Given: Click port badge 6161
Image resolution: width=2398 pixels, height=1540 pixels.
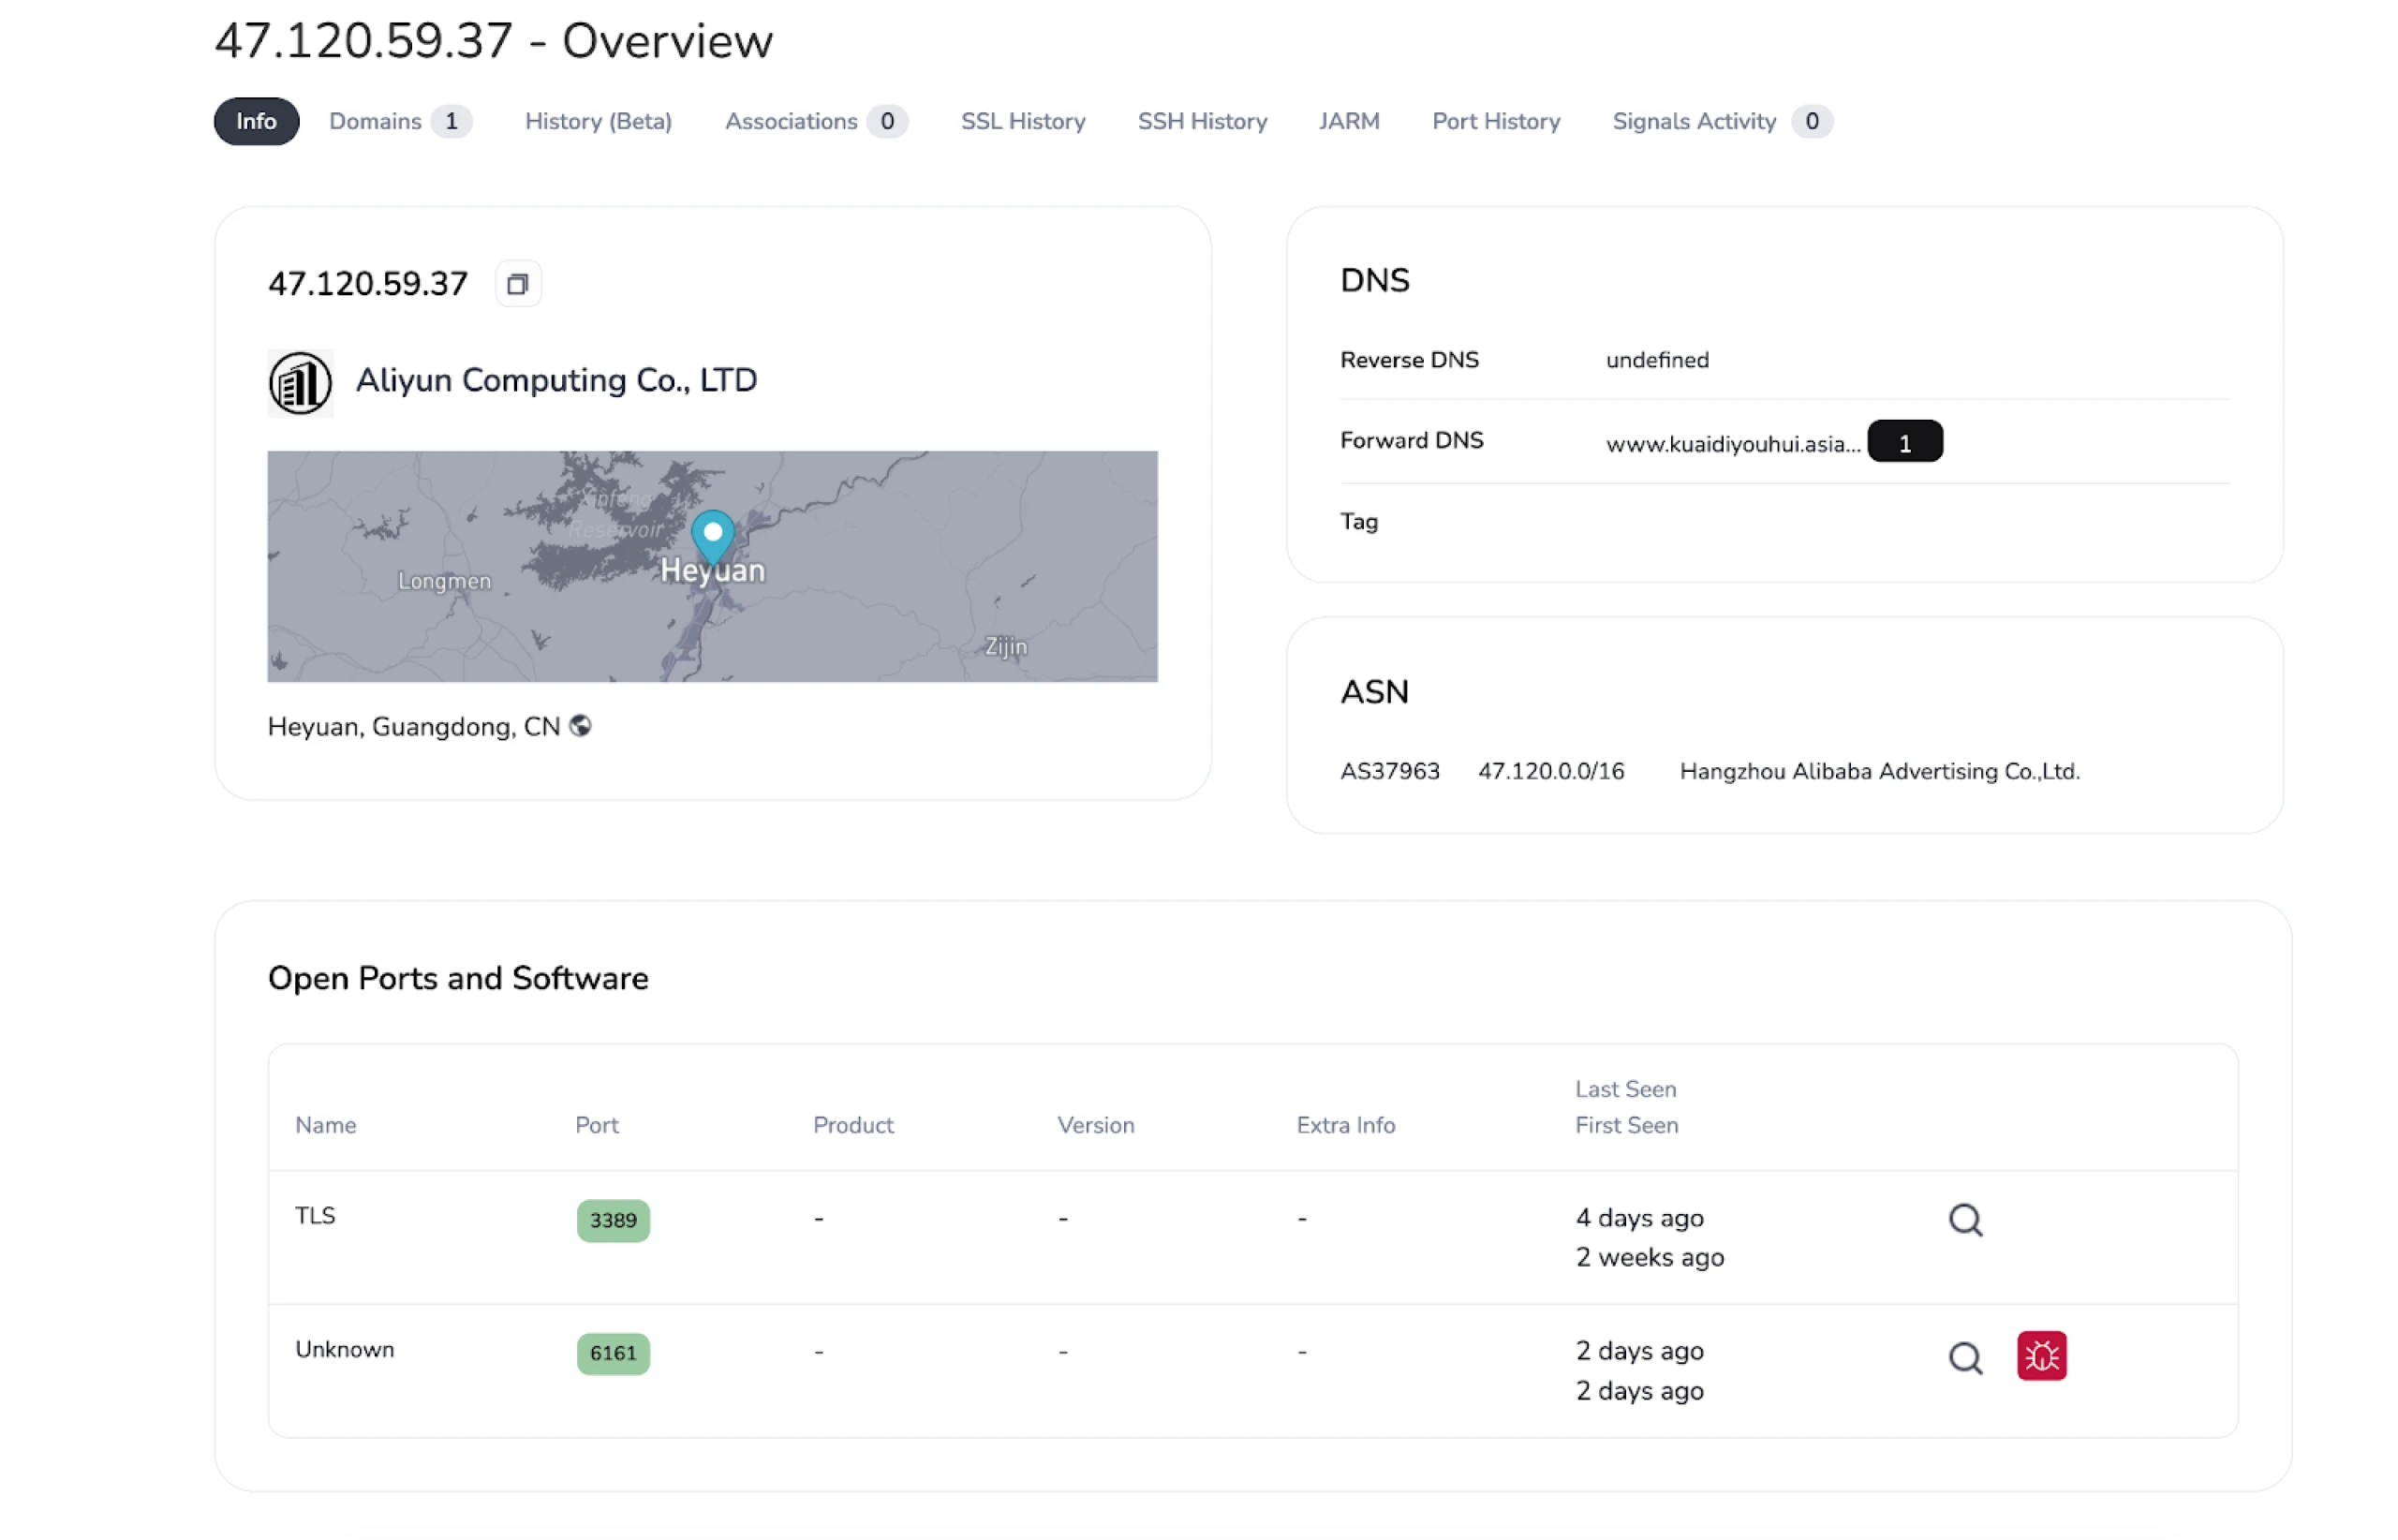Looking at the screenshot, I should click(x=613, y=1353).
